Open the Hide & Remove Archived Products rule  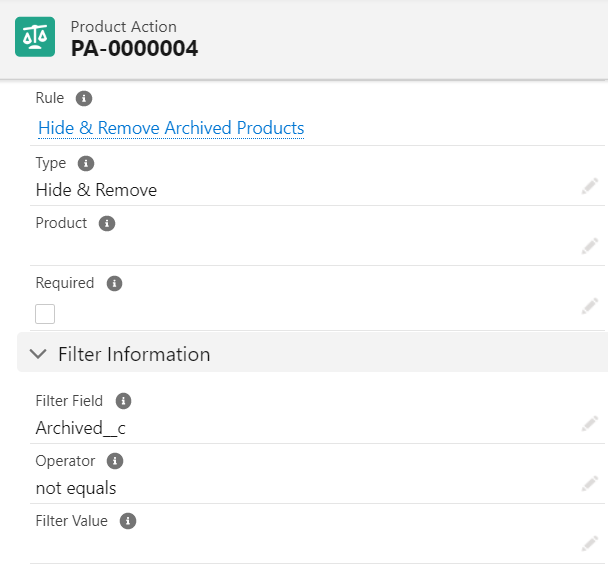171,128
